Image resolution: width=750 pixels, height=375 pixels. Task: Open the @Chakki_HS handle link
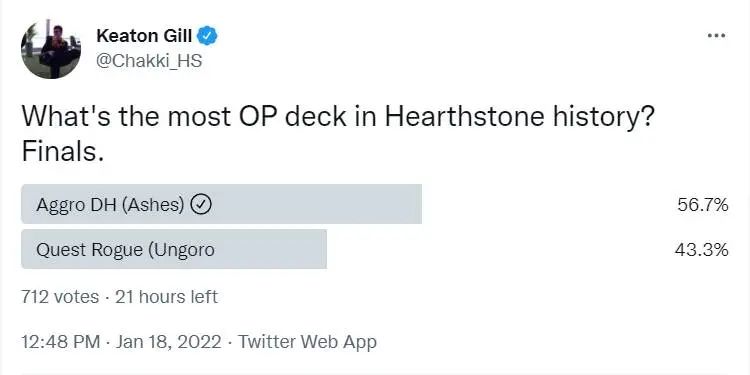149,61
